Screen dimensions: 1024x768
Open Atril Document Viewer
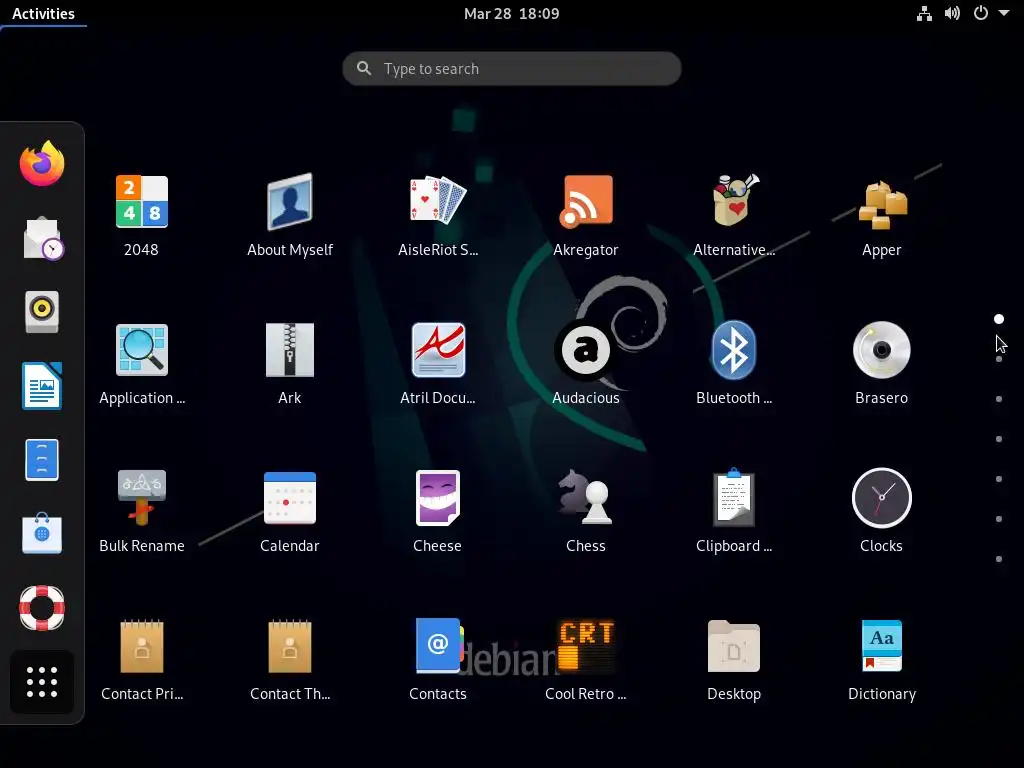438,350
